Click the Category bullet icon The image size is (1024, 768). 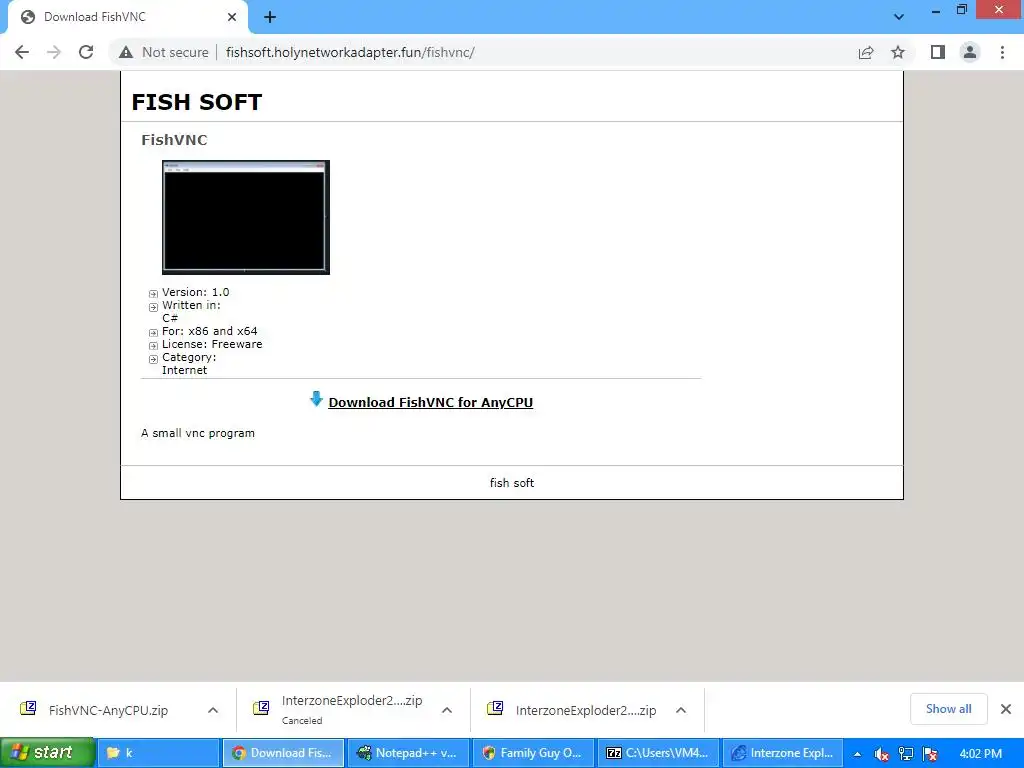[x=153, y=359]
